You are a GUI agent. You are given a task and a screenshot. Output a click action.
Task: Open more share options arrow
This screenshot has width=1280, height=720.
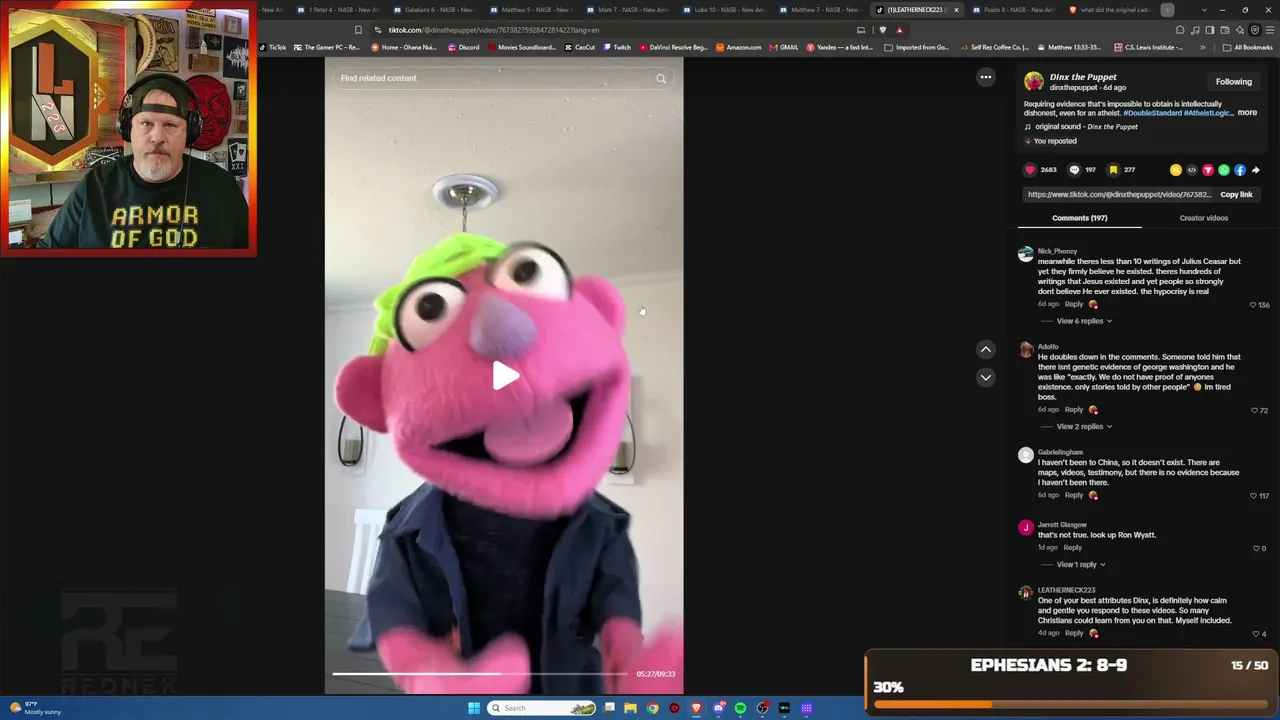tap(1256, 170)
